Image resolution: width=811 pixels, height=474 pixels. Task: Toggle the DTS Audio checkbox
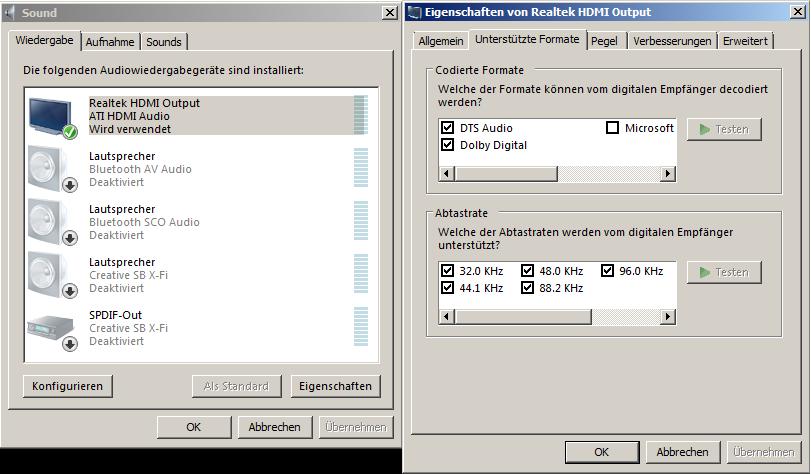pyautogui.click(x=447, y=127)
